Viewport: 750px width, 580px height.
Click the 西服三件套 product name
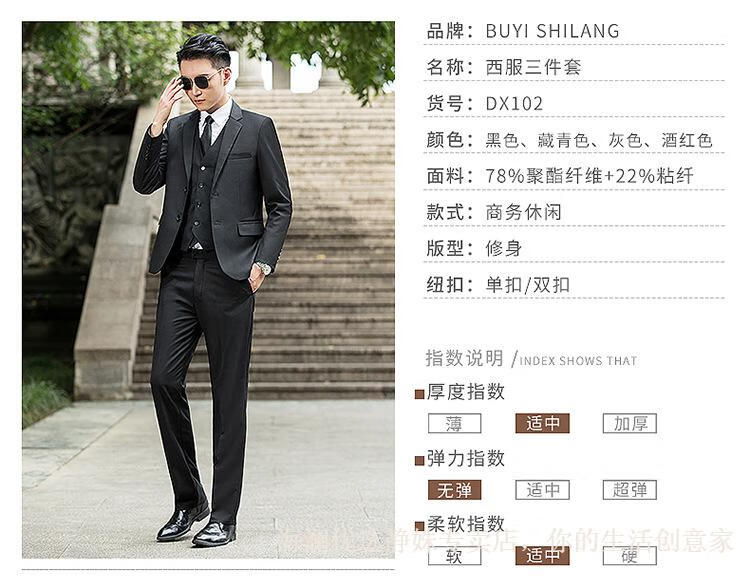pyautogui.click(x=533, y=67)
